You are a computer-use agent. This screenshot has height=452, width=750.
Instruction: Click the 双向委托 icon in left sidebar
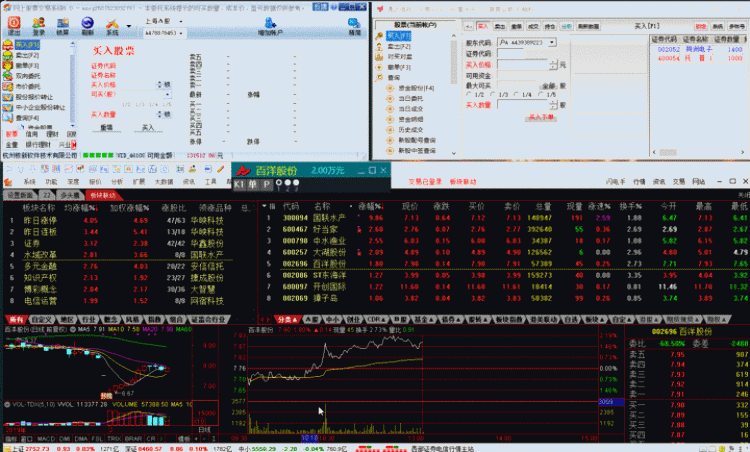8,76
